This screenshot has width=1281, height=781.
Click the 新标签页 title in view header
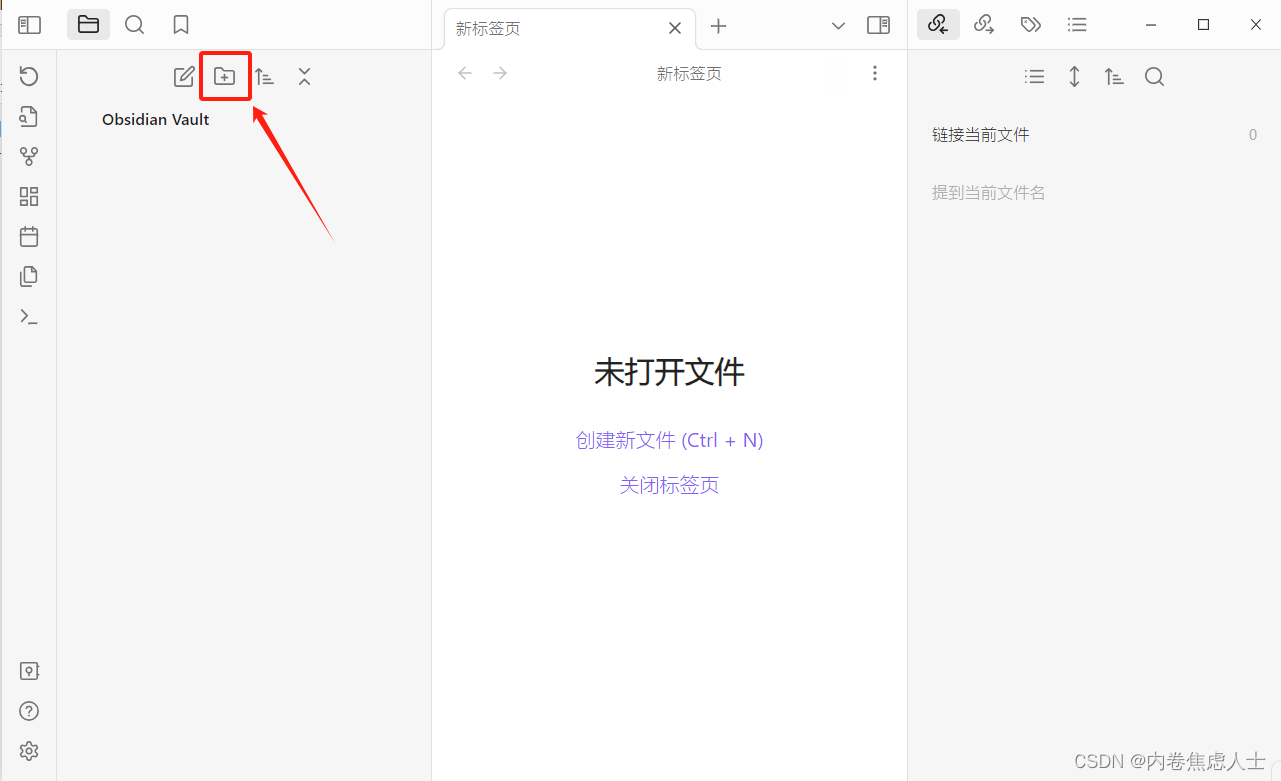[x=689, y=74]
